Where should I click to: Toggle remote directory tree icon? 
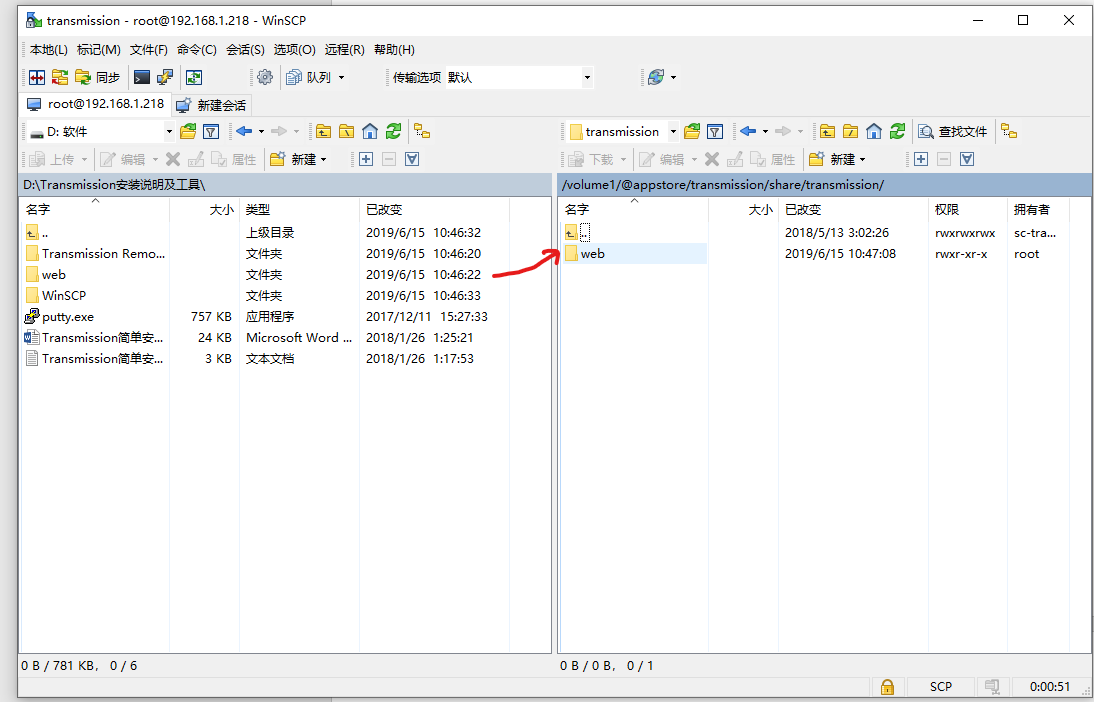click(x=1009, y=131)
